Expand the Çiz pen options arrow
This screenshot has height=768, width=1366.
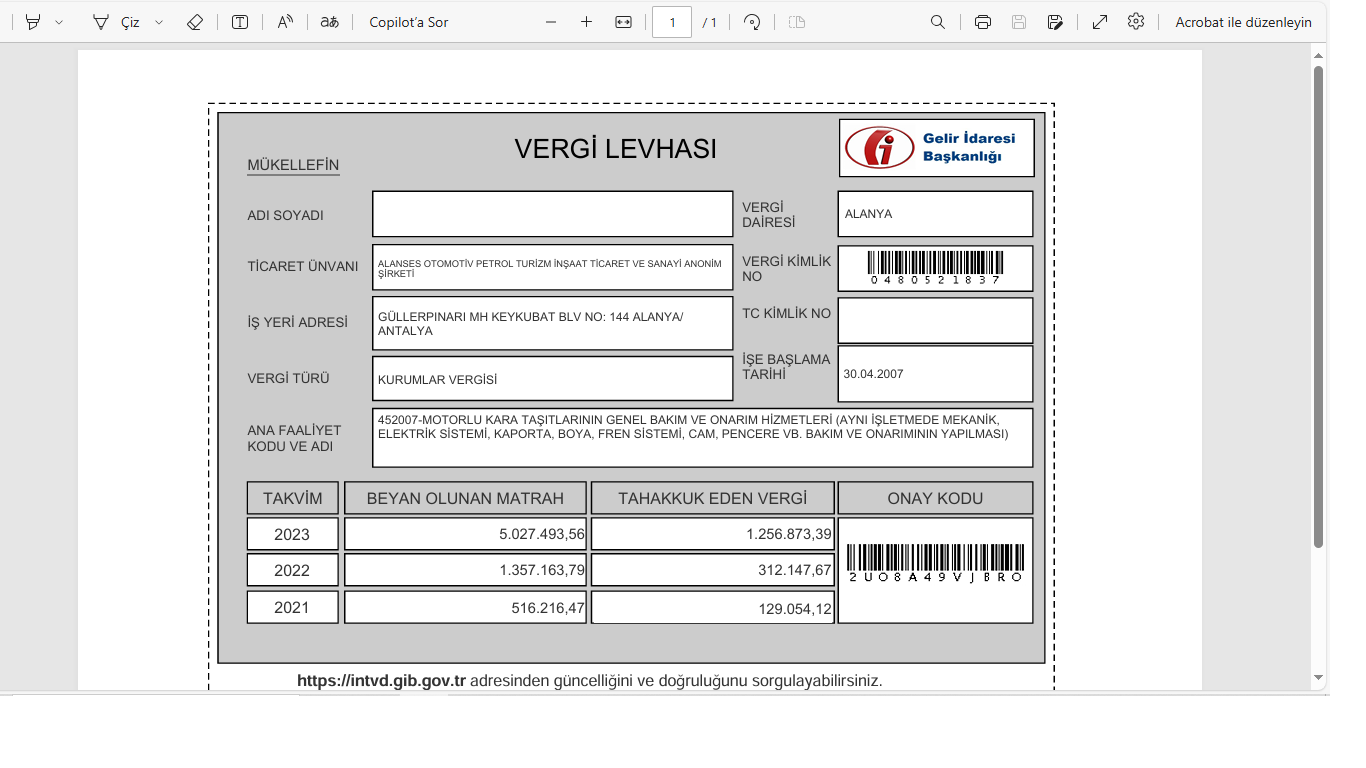159,22
